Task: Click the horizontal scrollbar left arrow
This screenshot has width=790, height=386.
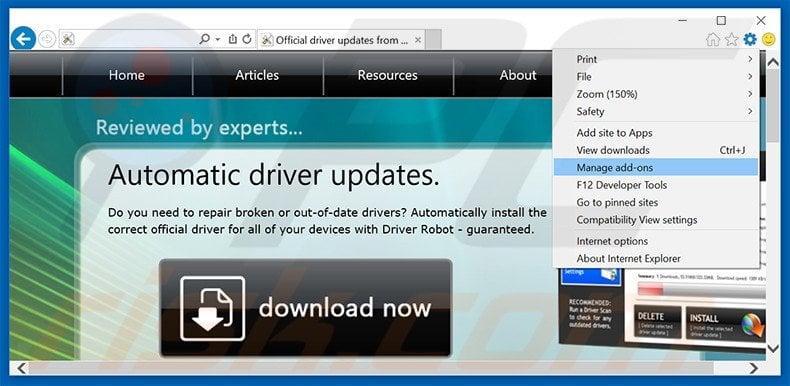Action: [21, 368]
